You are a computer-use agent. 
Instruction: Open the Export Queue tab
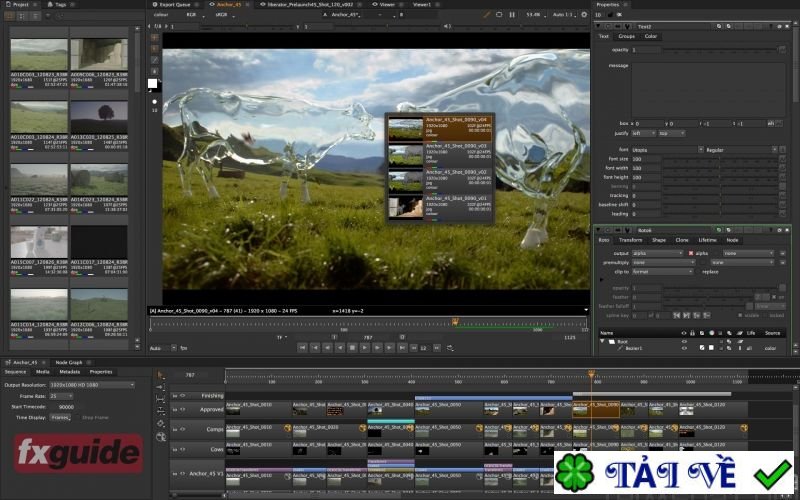174,4
